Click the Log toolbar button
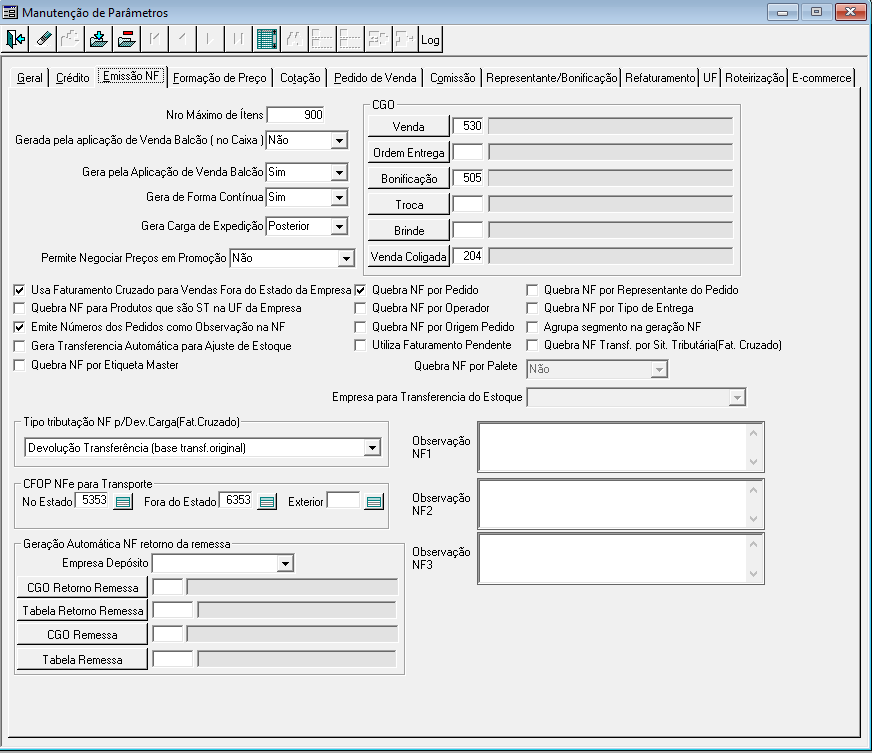The image size is (872, 753). (x=430, y=39)
